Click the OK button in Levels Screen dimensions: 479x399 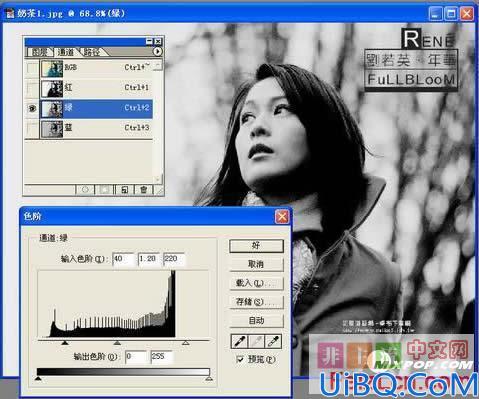(x=256, y=246)
